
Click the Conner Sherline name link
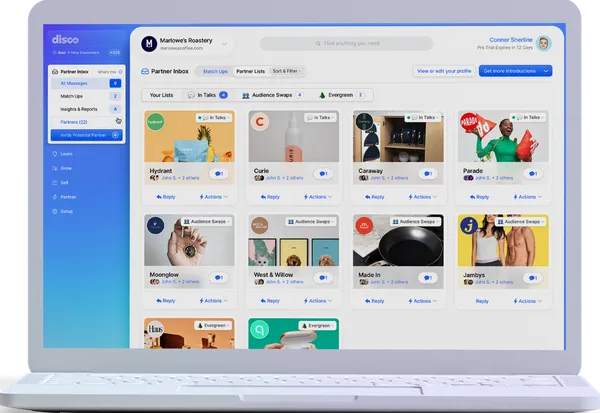pyautogui.click(x=511, y=40)
